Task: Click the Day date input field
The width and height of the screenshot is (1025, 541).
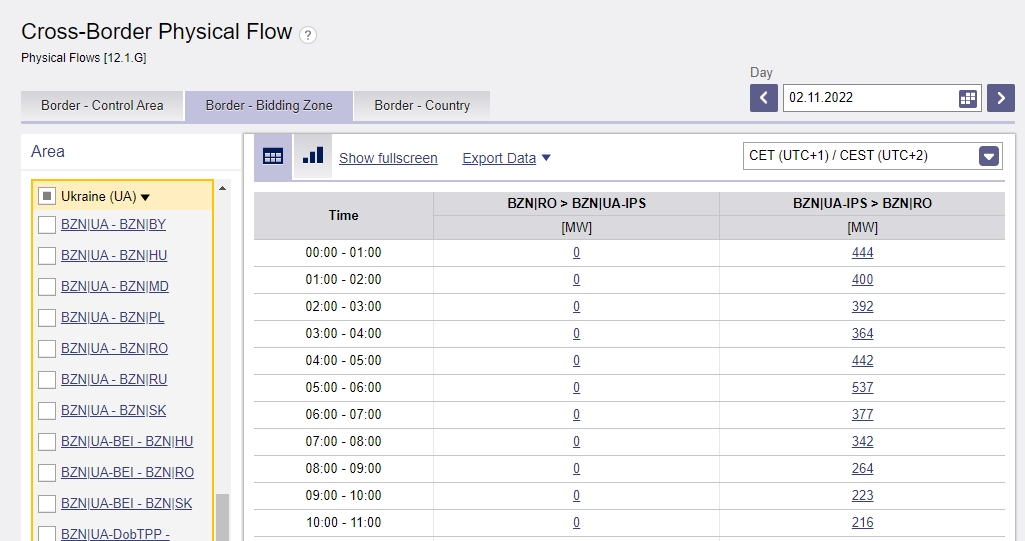Action: click(871, 98)
